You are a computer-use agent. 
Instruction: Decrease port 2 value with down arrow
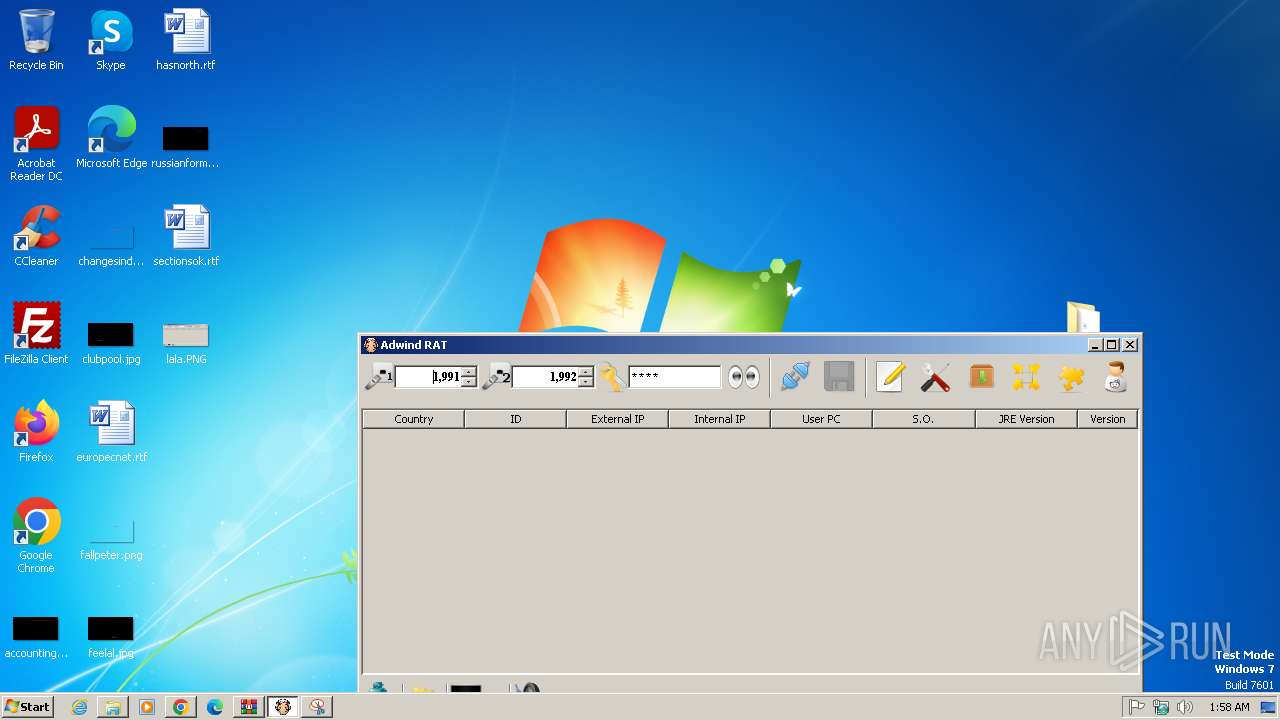click(585, 382)
